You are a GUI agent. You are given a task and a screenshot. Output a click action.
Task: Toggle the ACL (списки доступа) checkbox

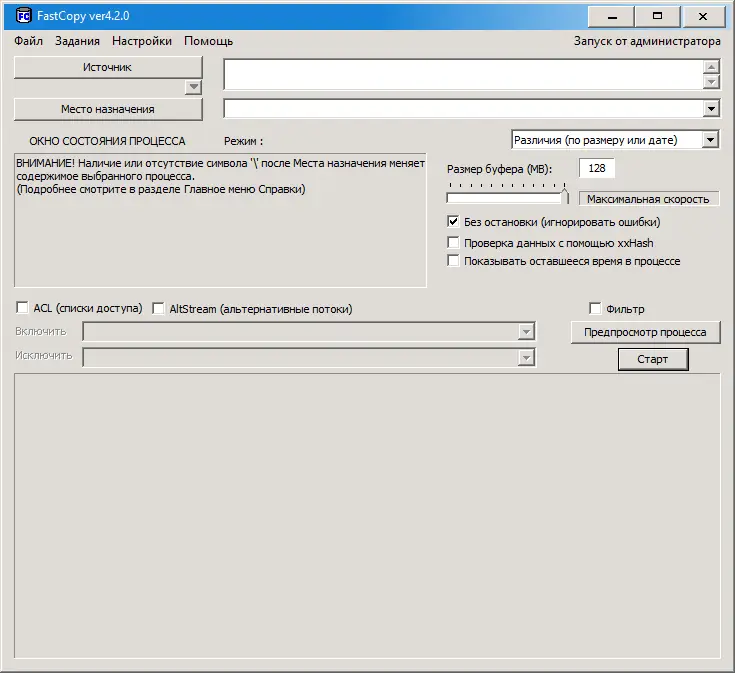point(22,308)
